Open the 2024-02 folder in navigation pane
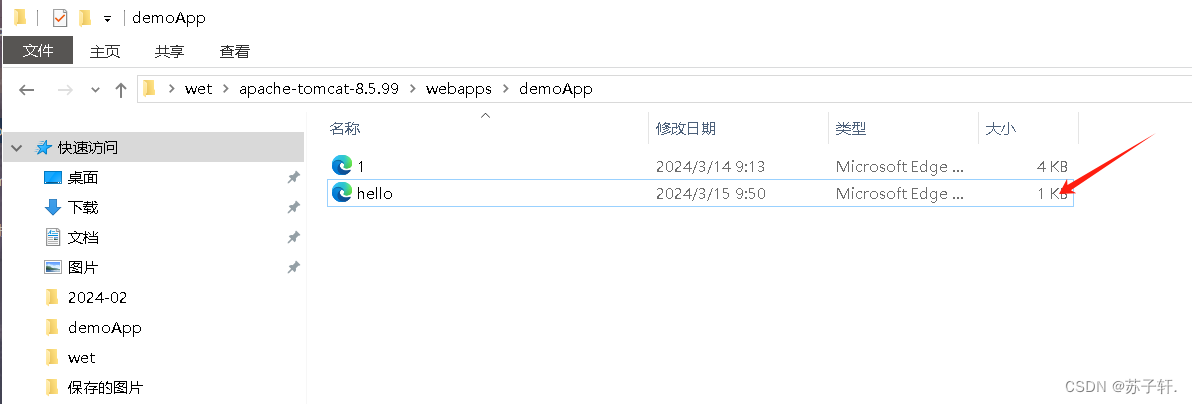The height and width of the screenshot is (404, 1192). pyautogui.click(x=97, y=297)
